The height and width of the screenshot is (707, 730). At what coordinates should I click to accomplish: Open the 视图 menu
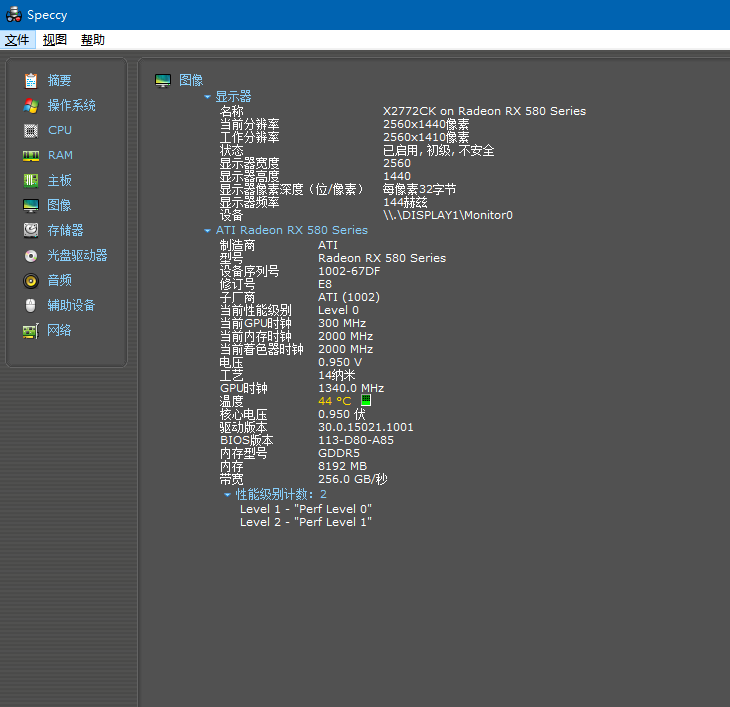[x=55, y=40]
